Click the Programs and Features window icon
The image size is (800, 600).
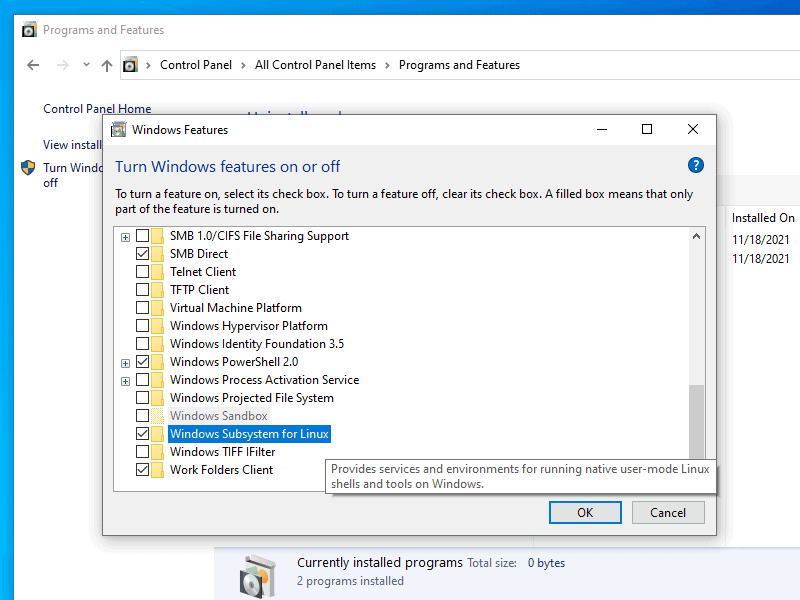pos(30,30)
